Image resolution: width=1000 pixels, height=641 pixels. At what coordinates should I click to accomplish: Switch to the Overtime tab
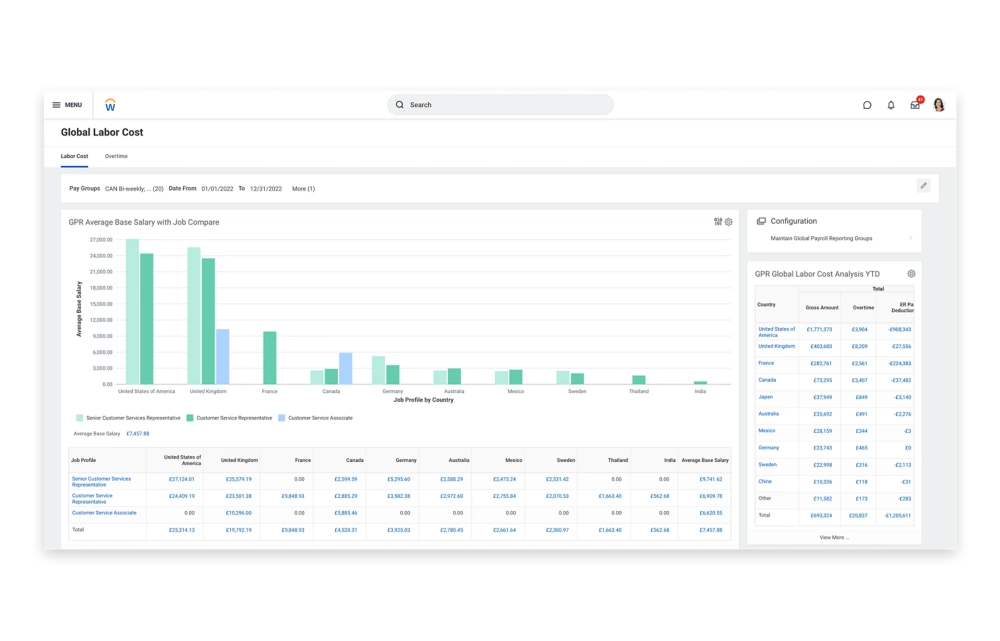116,156
